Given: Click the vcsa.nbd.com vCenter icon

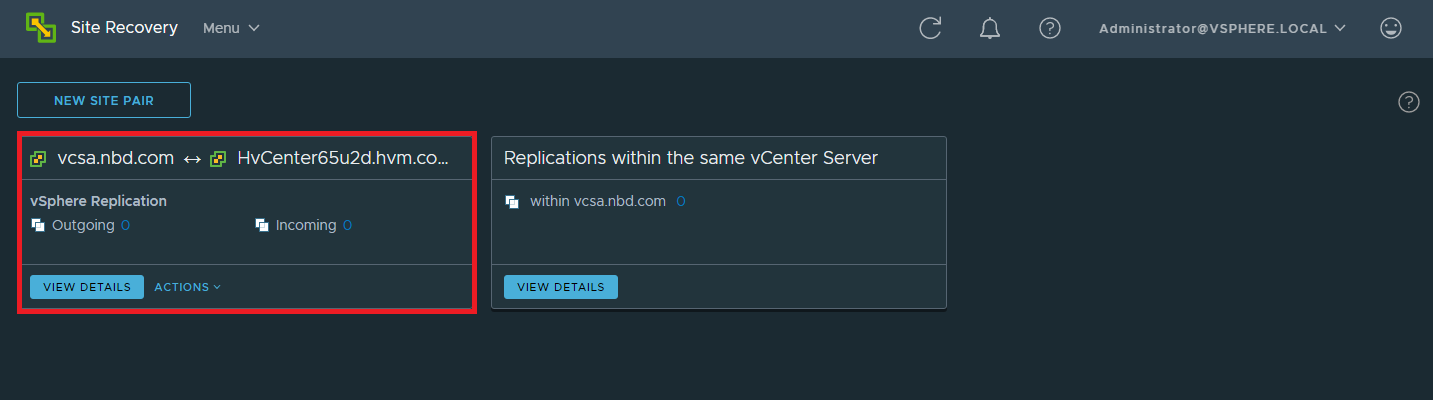Looking at the screenshot, I should coord(38,158).
